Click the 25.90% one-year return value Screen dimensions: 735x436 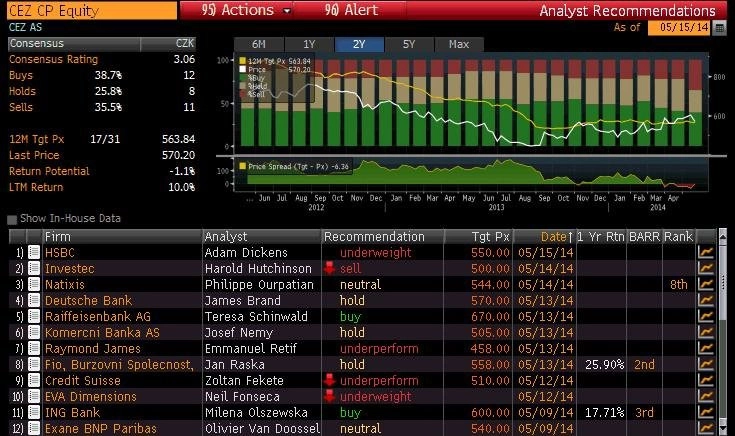coord(605,365)
